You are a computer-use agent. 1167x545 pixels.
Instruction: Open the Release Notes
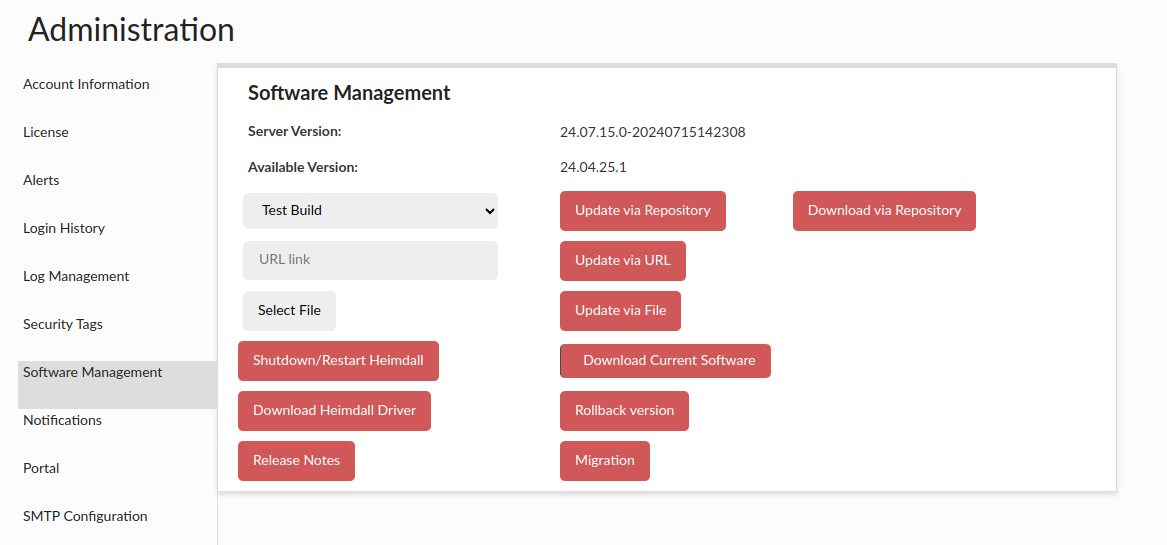(x=296, y=461)
